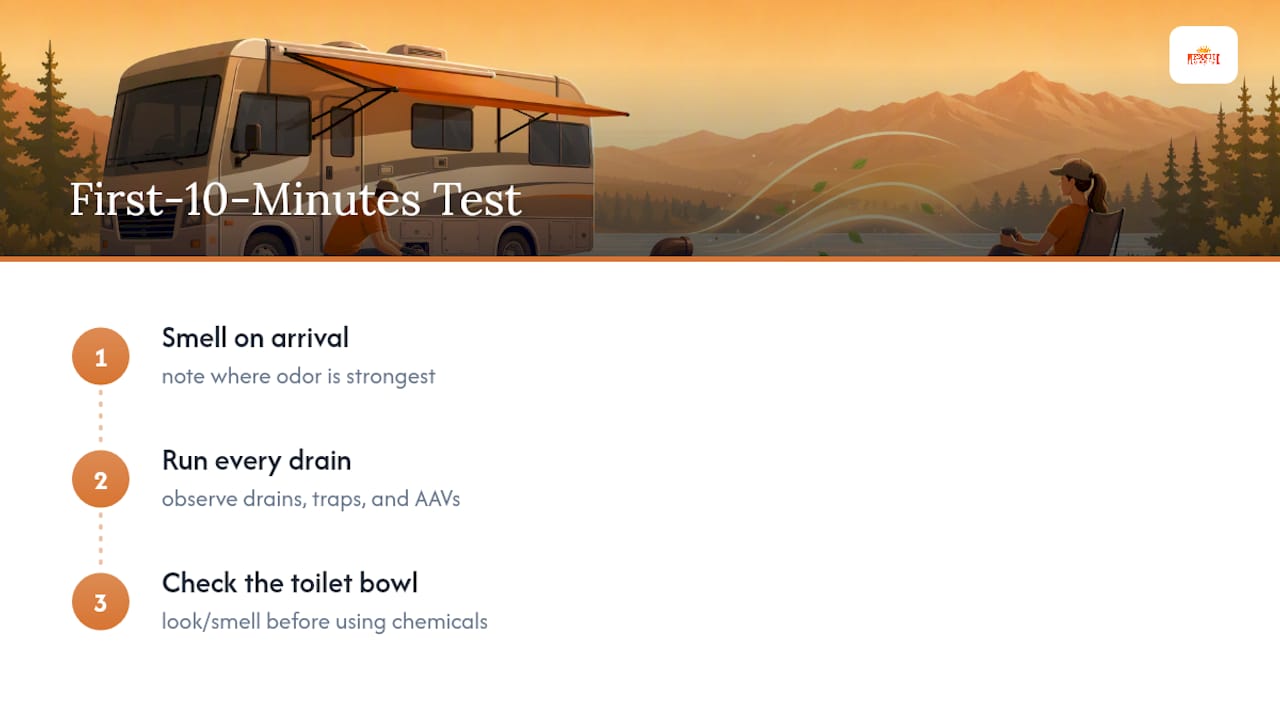Click the 'Run every drain' heading
This screenshot has width=1280, height=720.
point(256,461)
